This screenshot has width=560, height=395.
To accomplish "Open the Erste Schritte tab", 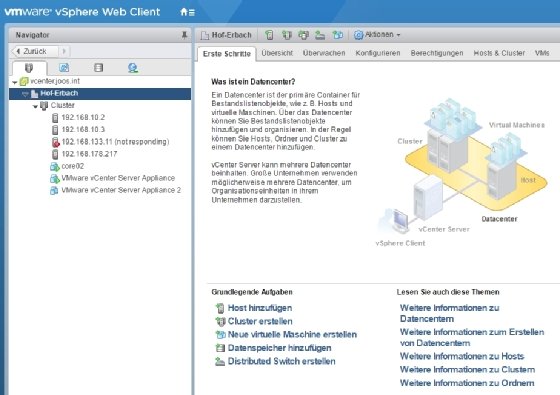I will tap(226, 54).
